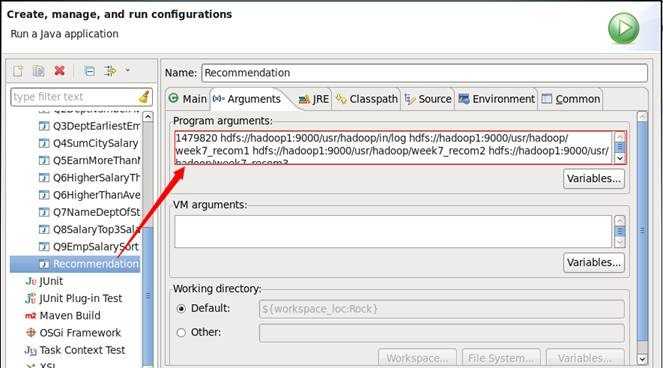Click the Q3DeptEarliestEm Java icon
663x368 pixels.
click(44, 126)
